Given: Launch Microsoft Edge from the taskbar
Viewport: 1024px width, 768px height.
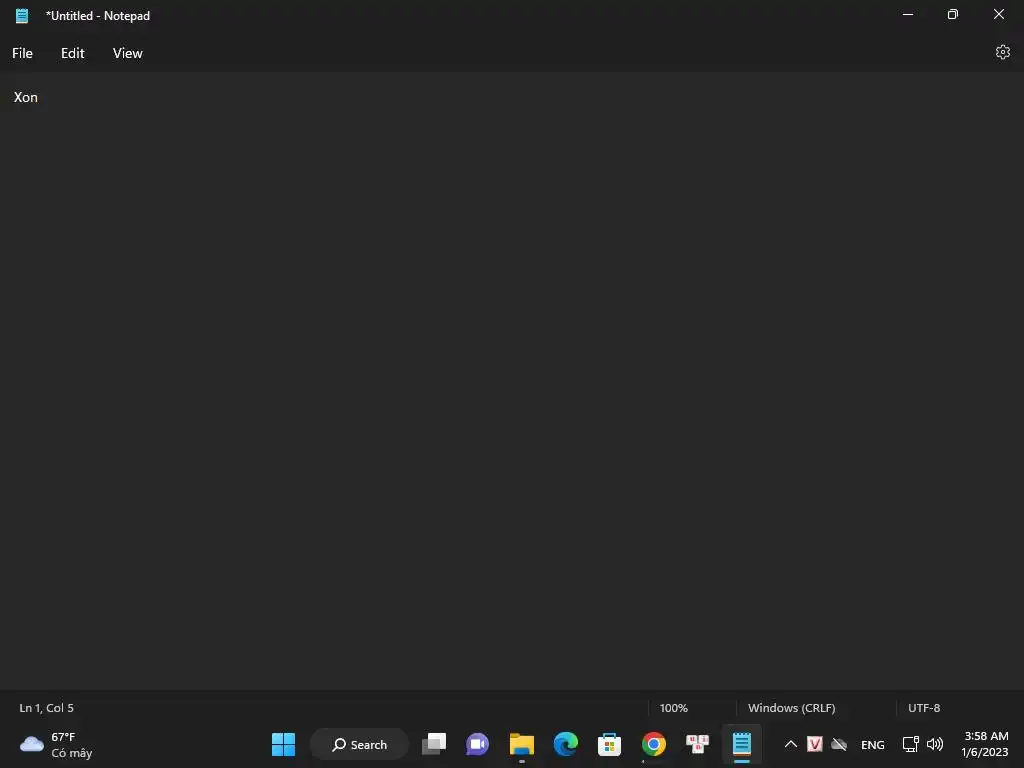Looking at the screenshot, I should coord(566,744).
